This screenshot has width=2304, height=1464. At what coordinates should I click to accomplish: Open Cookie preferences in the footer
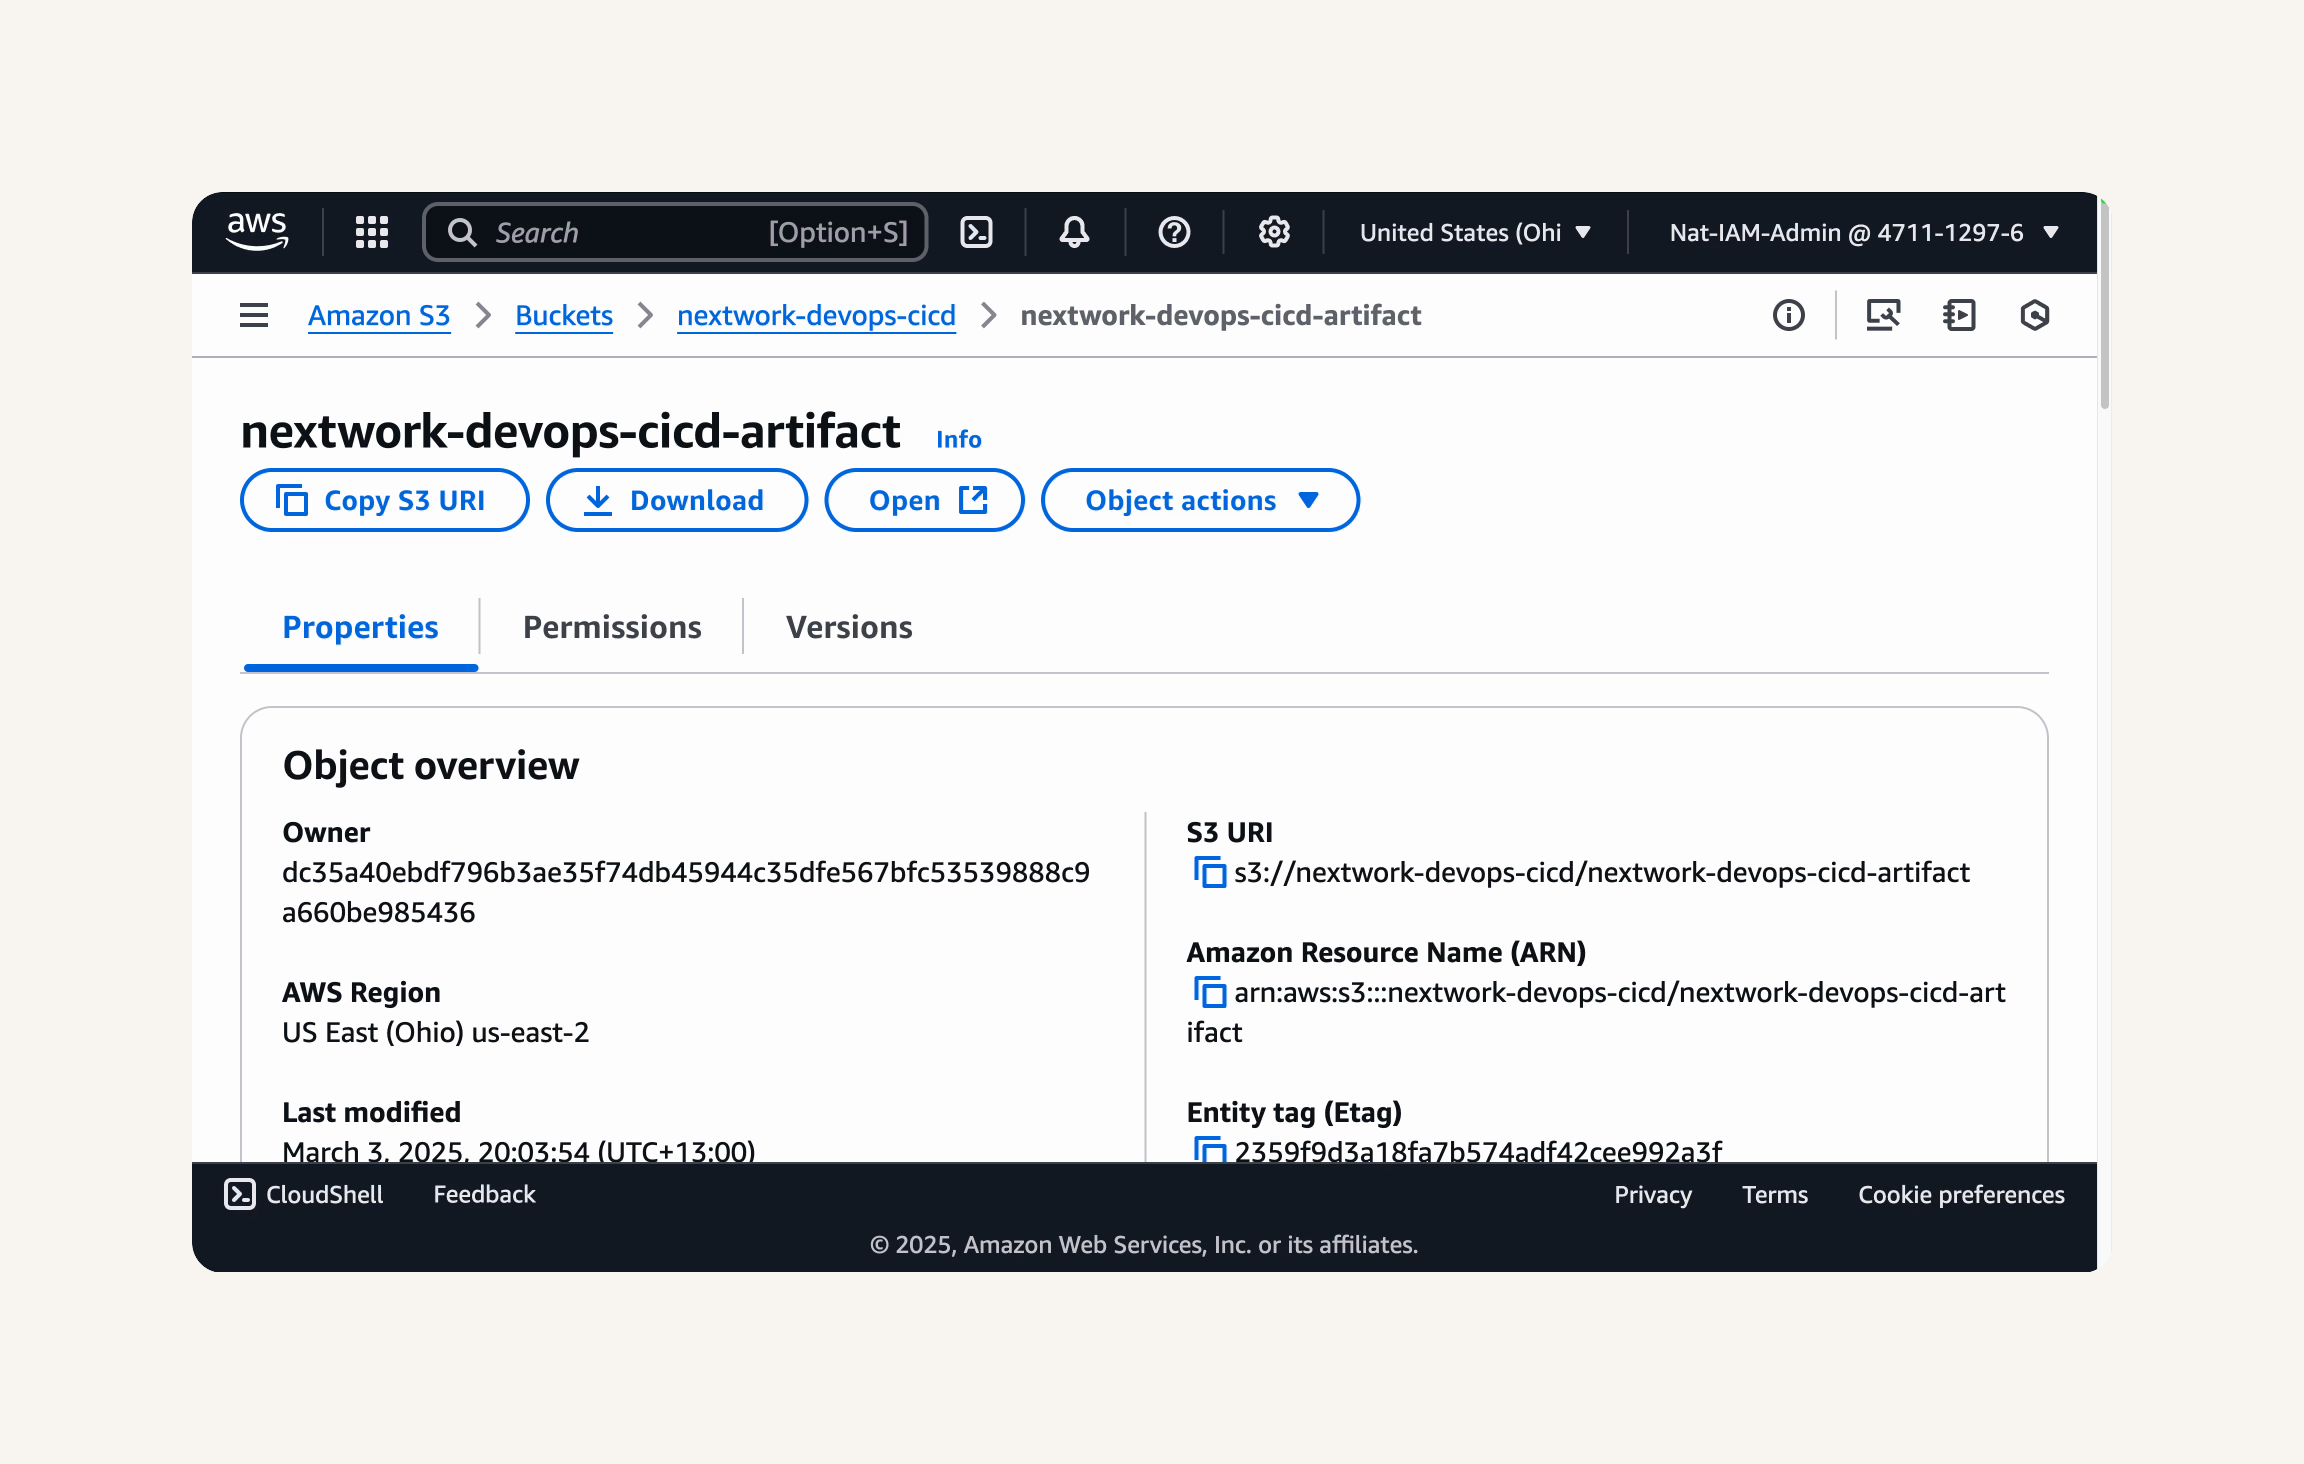(1961, 1194)
